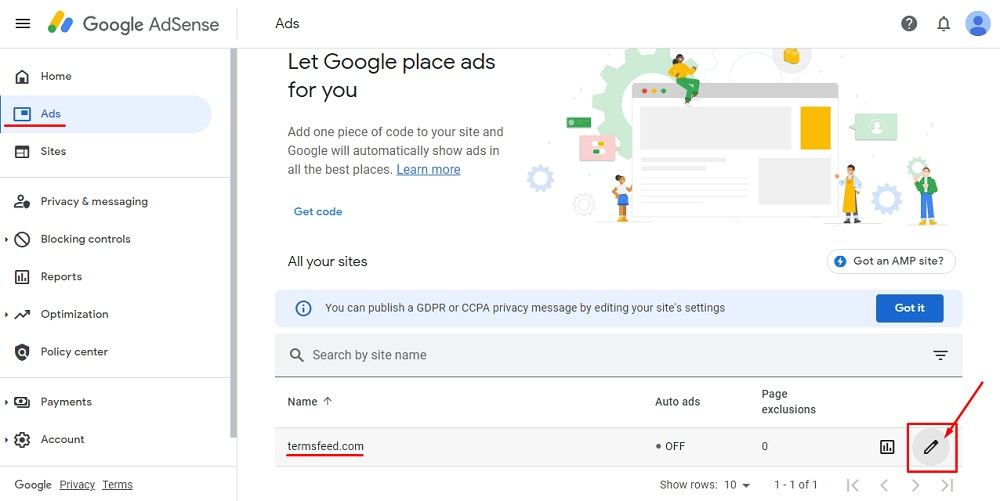Open the Show rows 10 dropdown

point(737,485)
